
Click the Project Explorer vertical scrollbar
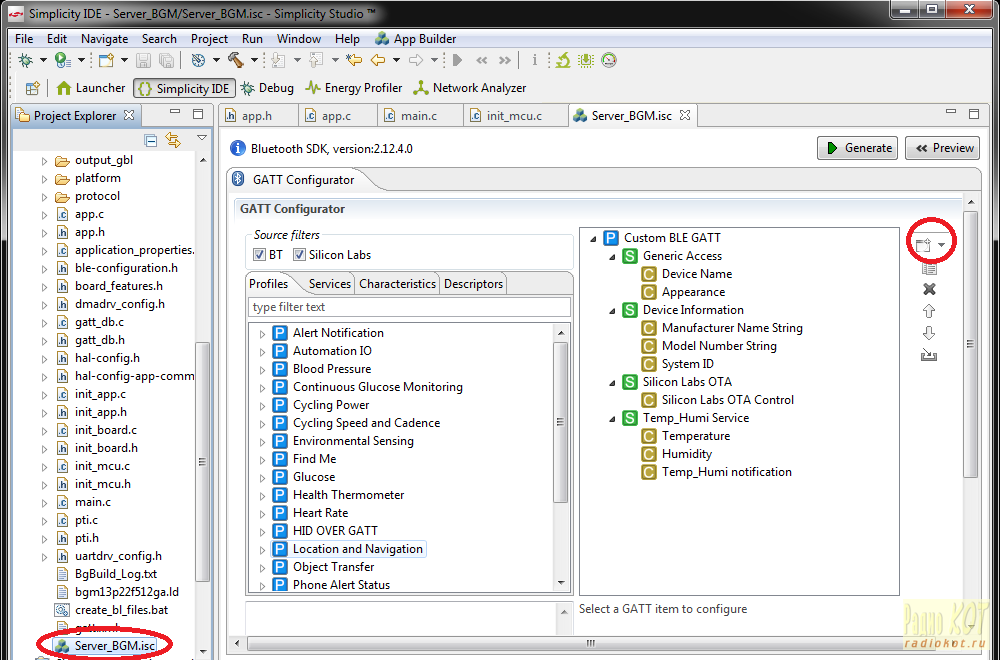202,462
